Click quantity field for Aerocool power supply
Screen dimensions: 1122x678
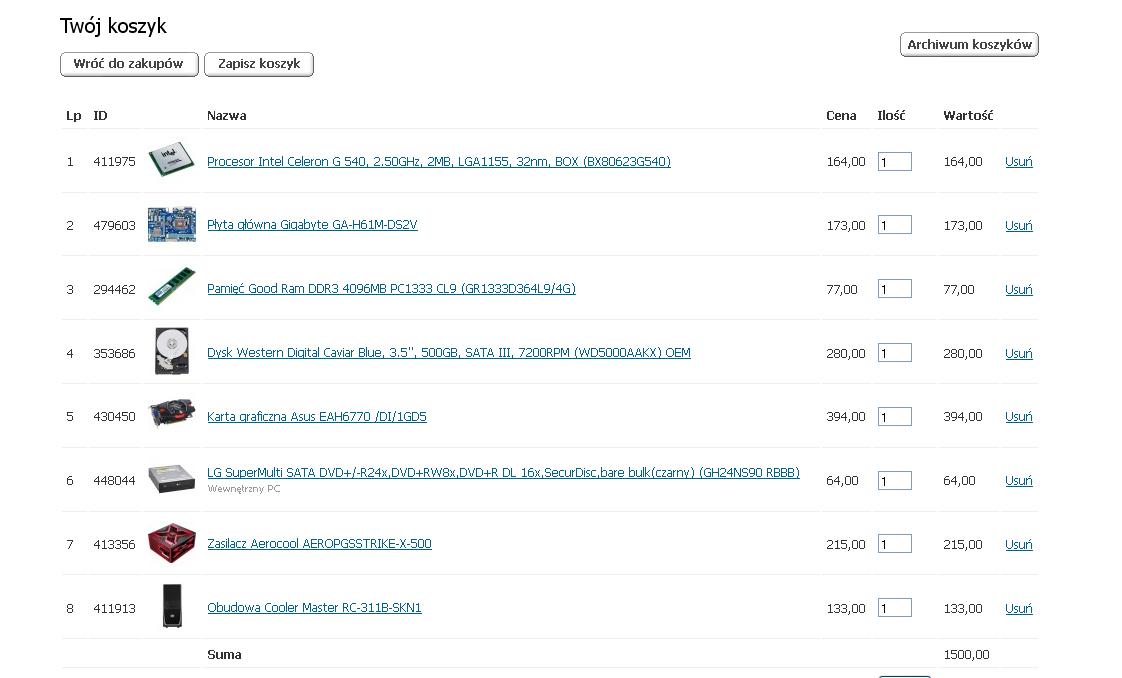[x=894, y=544]
